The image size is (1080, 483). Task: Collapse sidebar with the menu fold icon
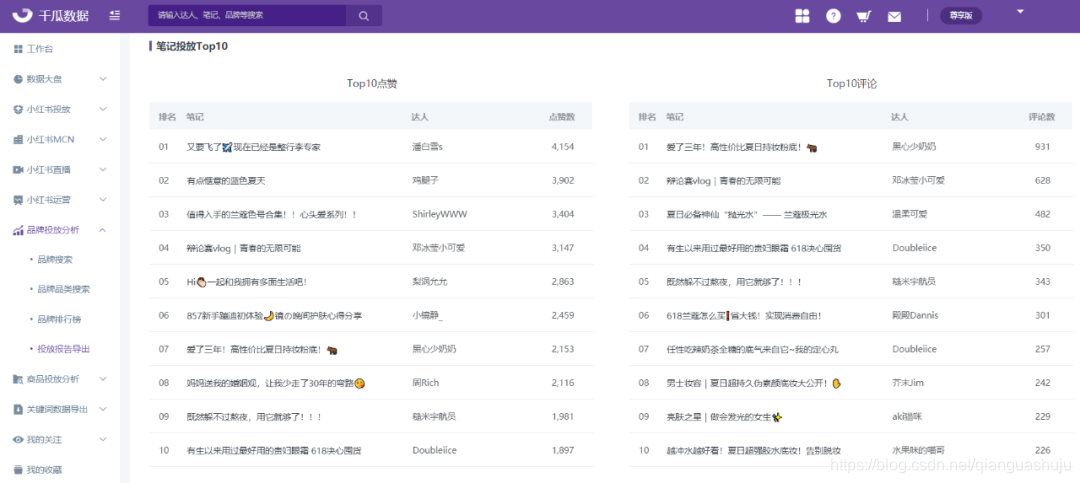click(x=115, y=15)
